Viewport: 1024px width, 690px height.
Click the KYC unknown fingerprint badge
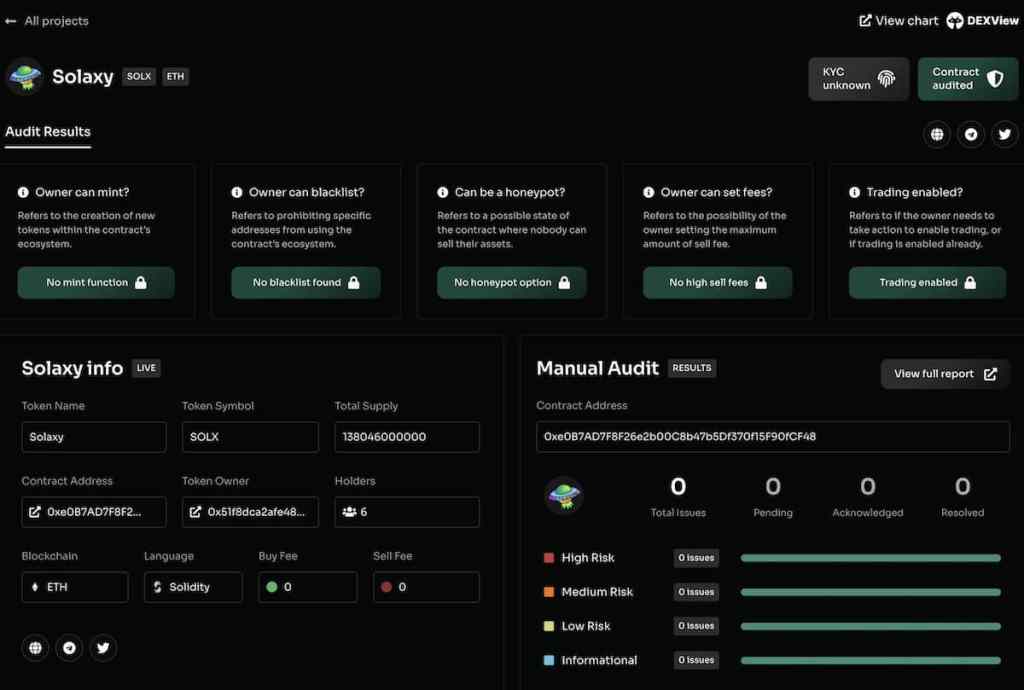859,79
